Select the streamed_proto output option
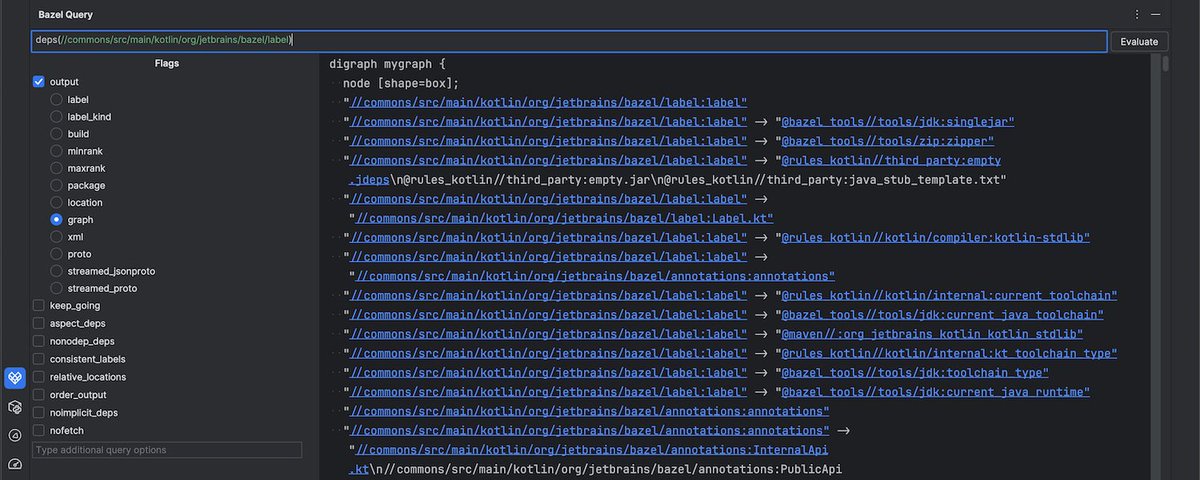 [57, 288]
